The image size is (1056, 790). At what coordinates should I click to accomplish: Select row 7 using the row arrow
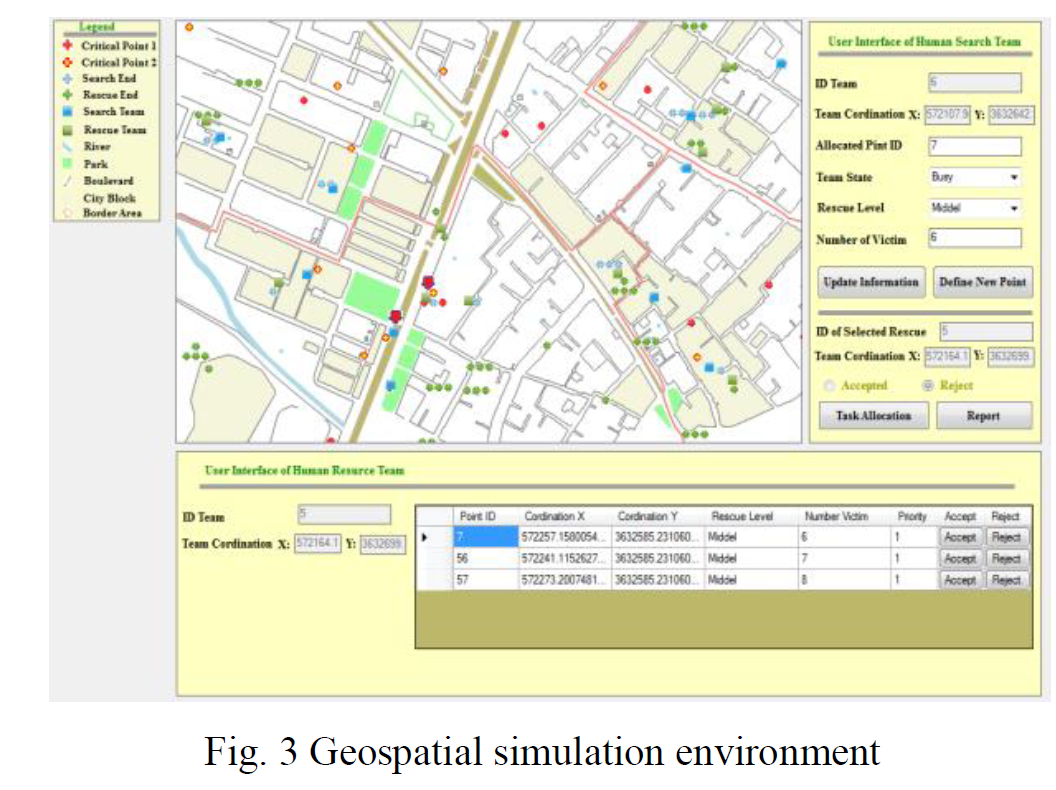point(425,537)
